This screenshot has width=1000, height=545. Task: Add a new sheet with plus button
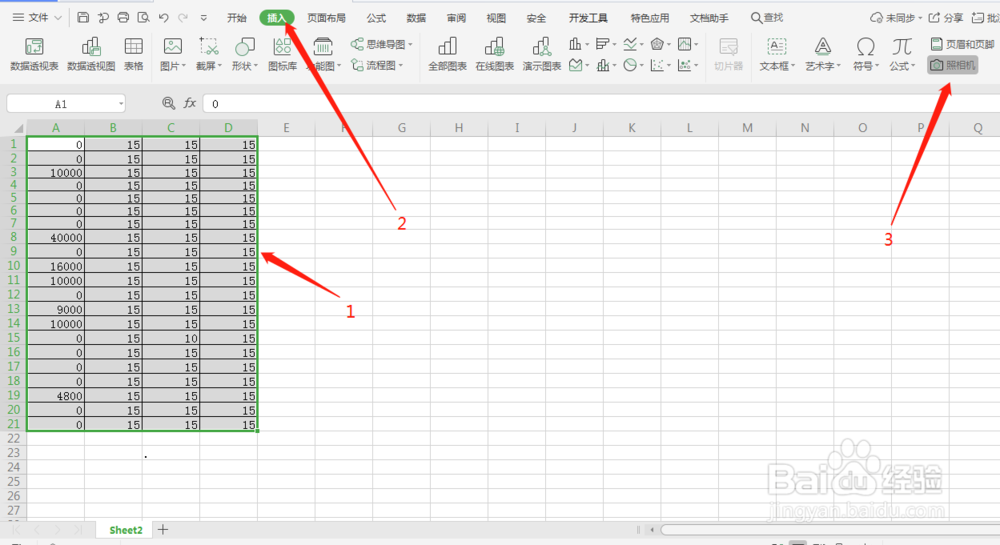tap(163, 530)
